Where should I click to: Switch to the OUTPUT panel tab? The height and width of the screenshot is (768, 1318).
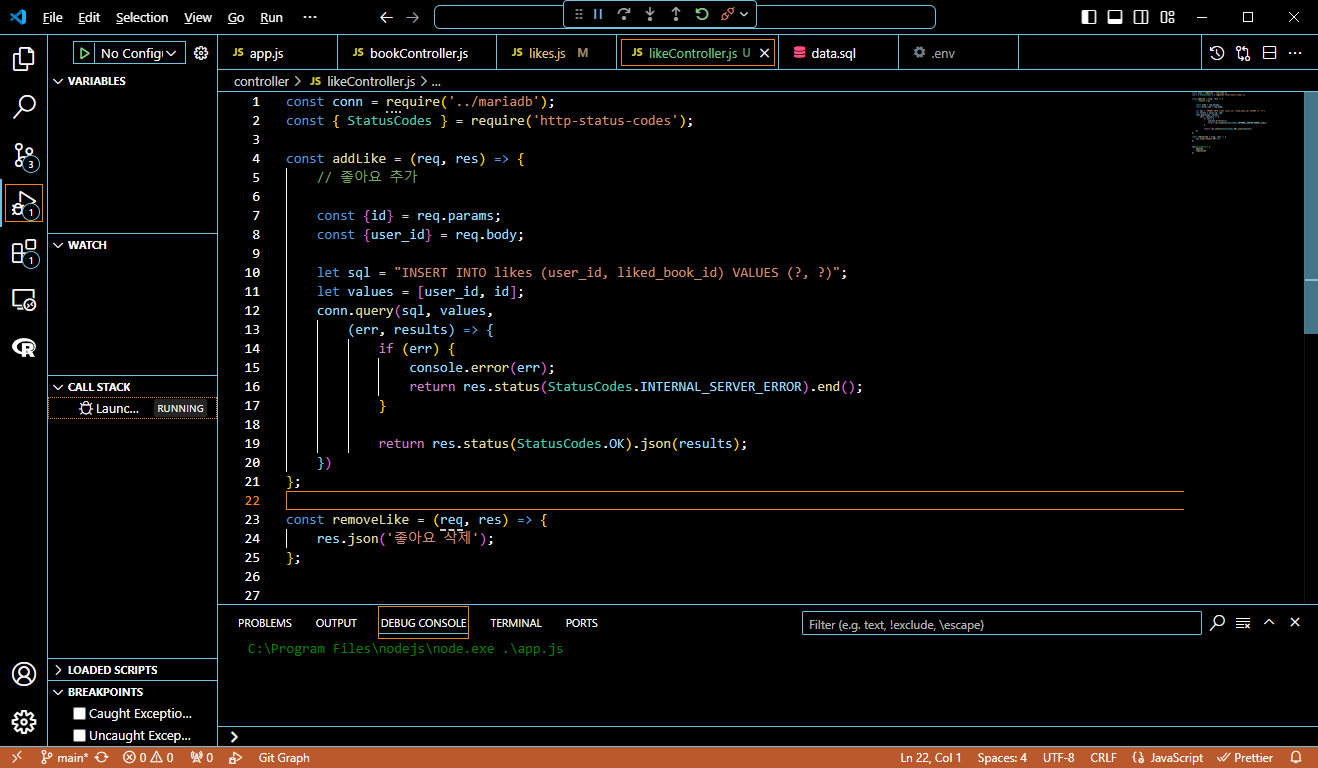pyautogui.click(x=336, y=623)
